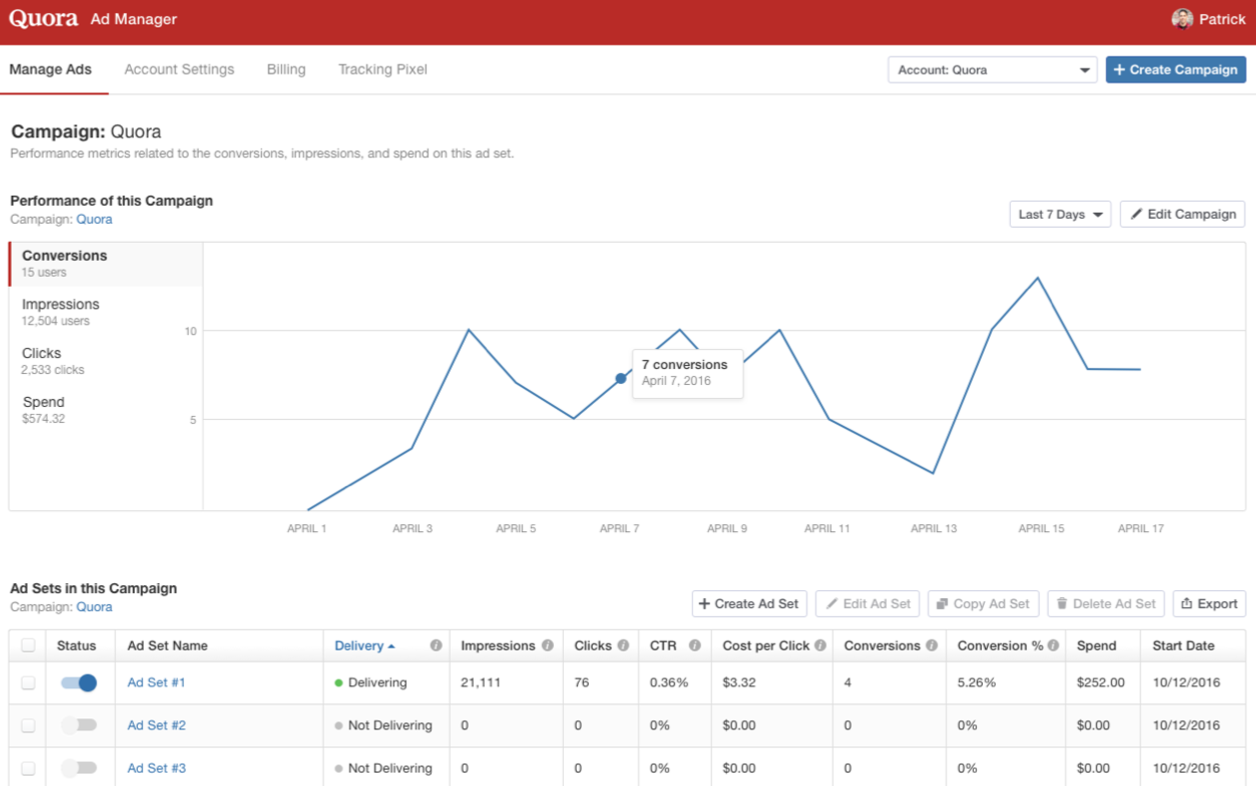1256x786 pixels.
Task: Click the Copy Ad Set button
Action: pos(983,604)
